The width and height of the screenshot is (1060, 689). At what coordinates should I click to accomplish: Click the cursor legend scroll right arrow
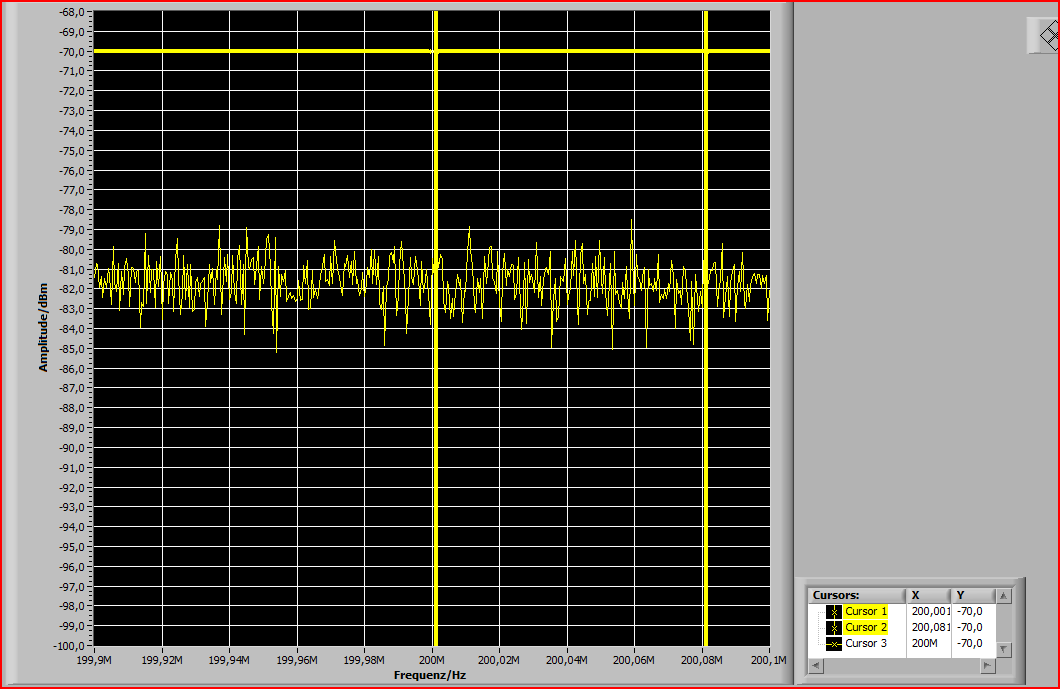(x=988, y=665)
